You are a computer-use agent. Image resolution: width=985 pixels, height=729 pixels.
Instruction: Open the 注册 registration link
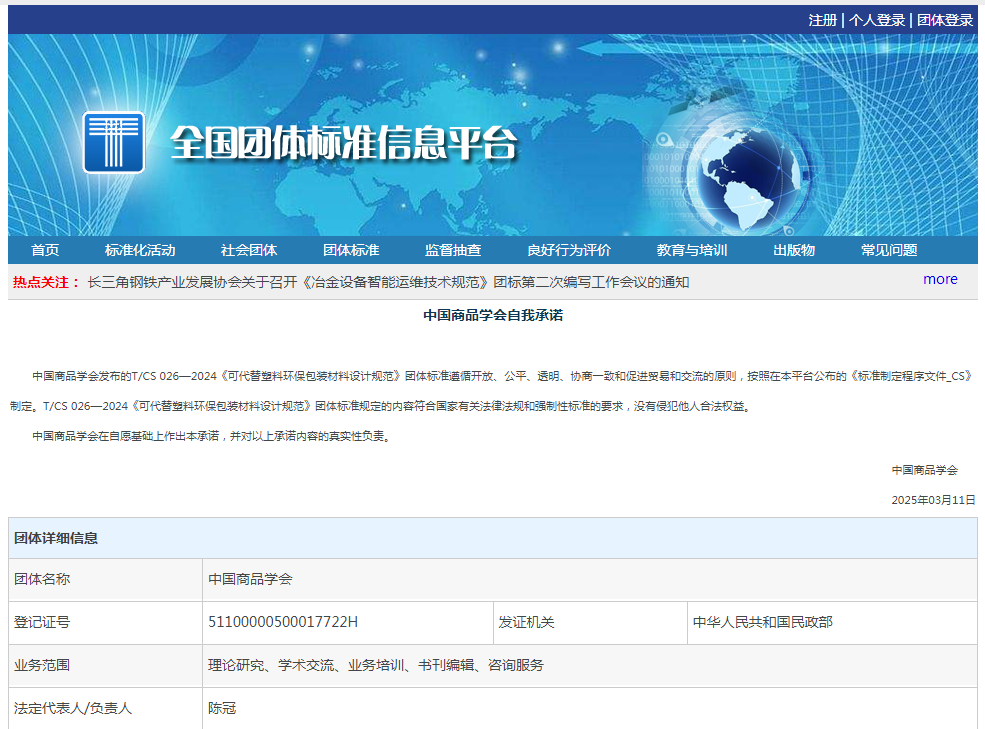[822, 20]
